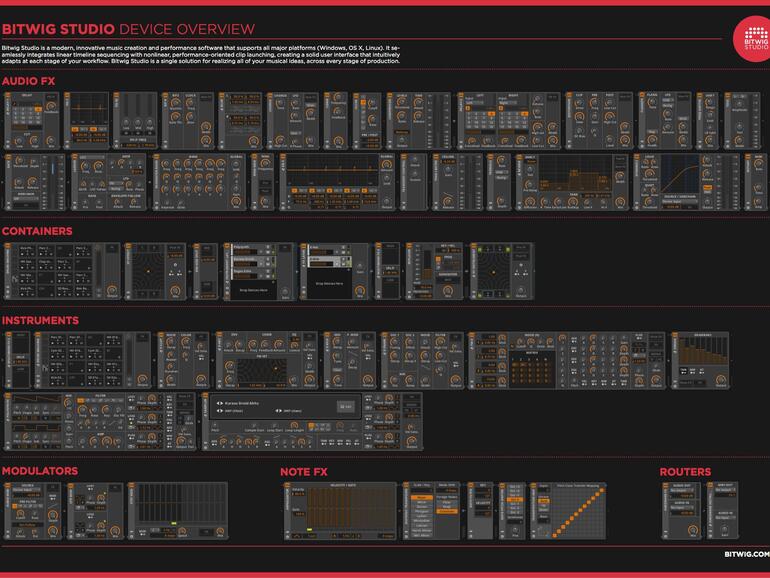The width and height of the screenshot is (770, 578).
Task: Enable band 1 button in the five-band EQ
Action: tap(294, 190)
